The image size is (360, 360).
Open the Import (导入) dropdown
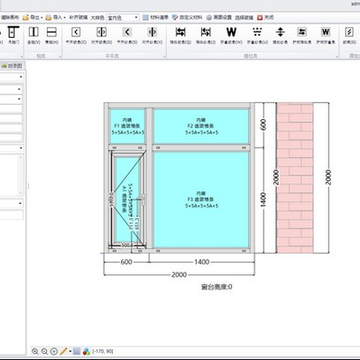tap(55, 17)
